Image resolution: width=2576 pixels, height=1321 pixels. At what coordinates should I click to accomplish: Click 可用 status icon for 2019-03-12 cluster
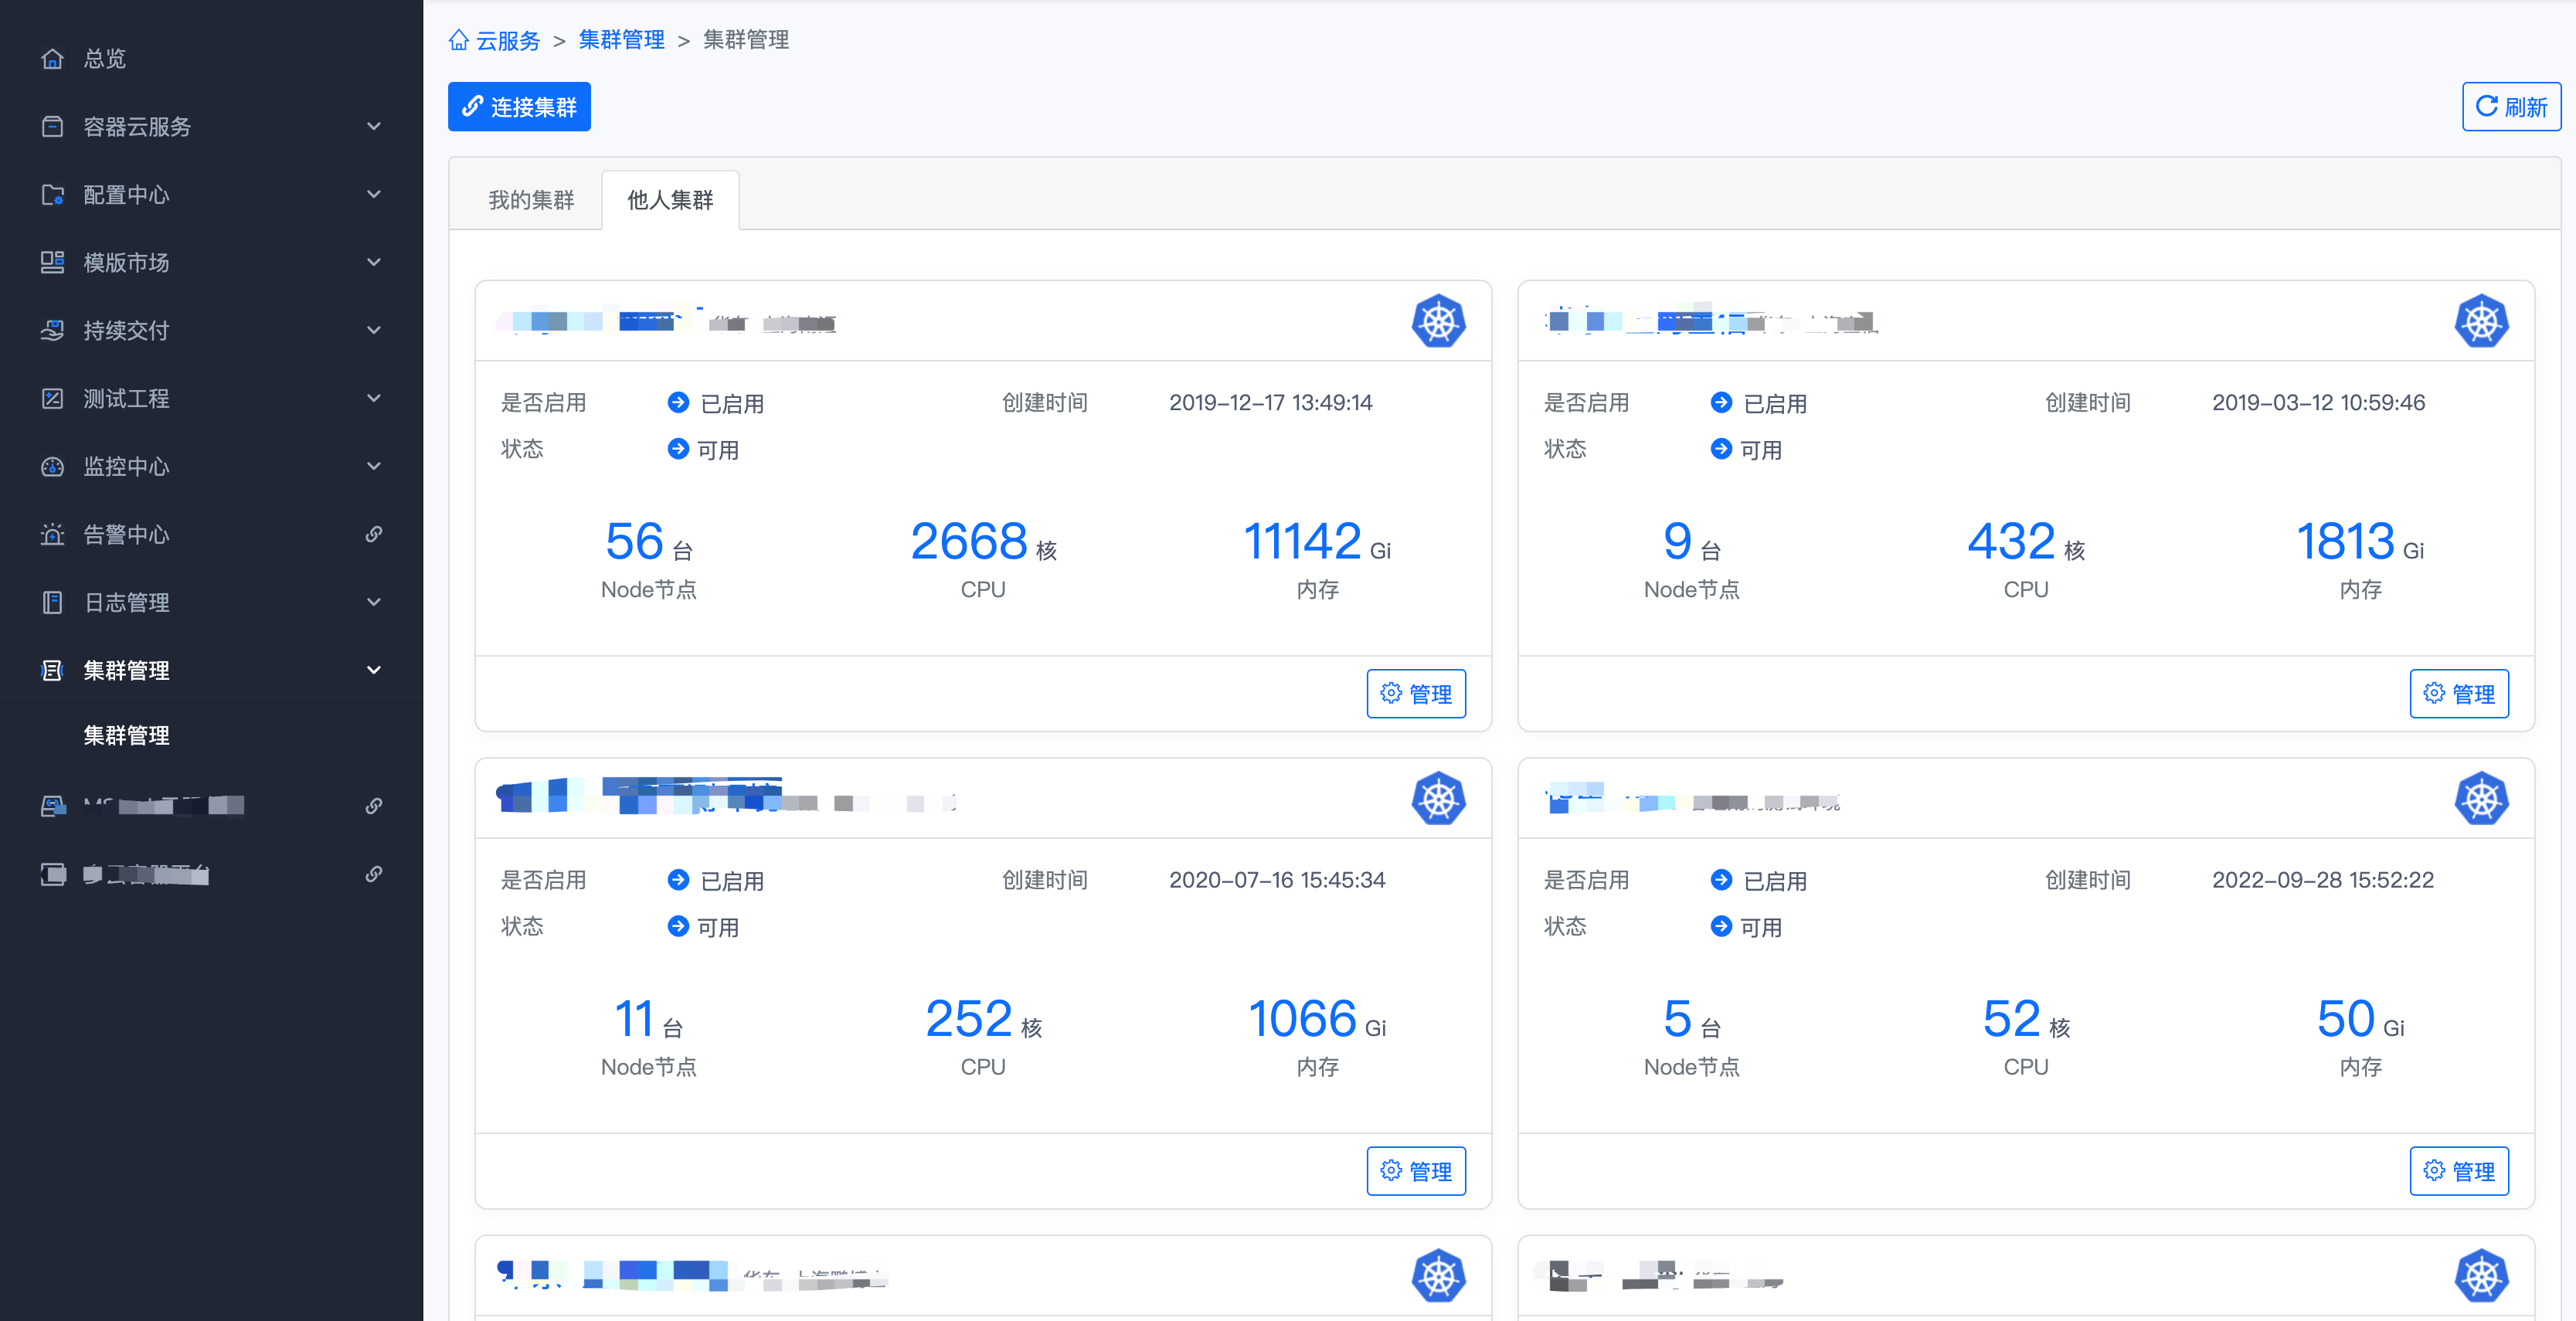(1721, 449)
